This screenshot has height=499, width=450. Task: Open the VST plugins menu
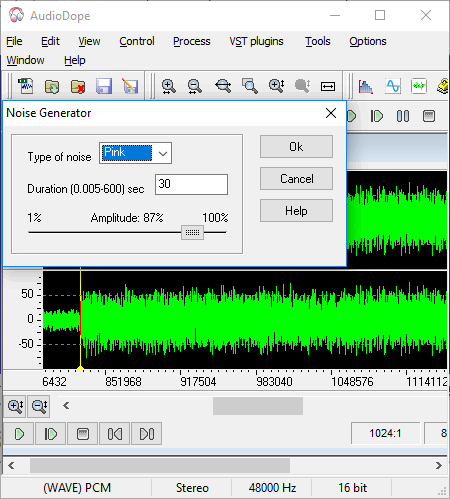(x=256, y=41)
